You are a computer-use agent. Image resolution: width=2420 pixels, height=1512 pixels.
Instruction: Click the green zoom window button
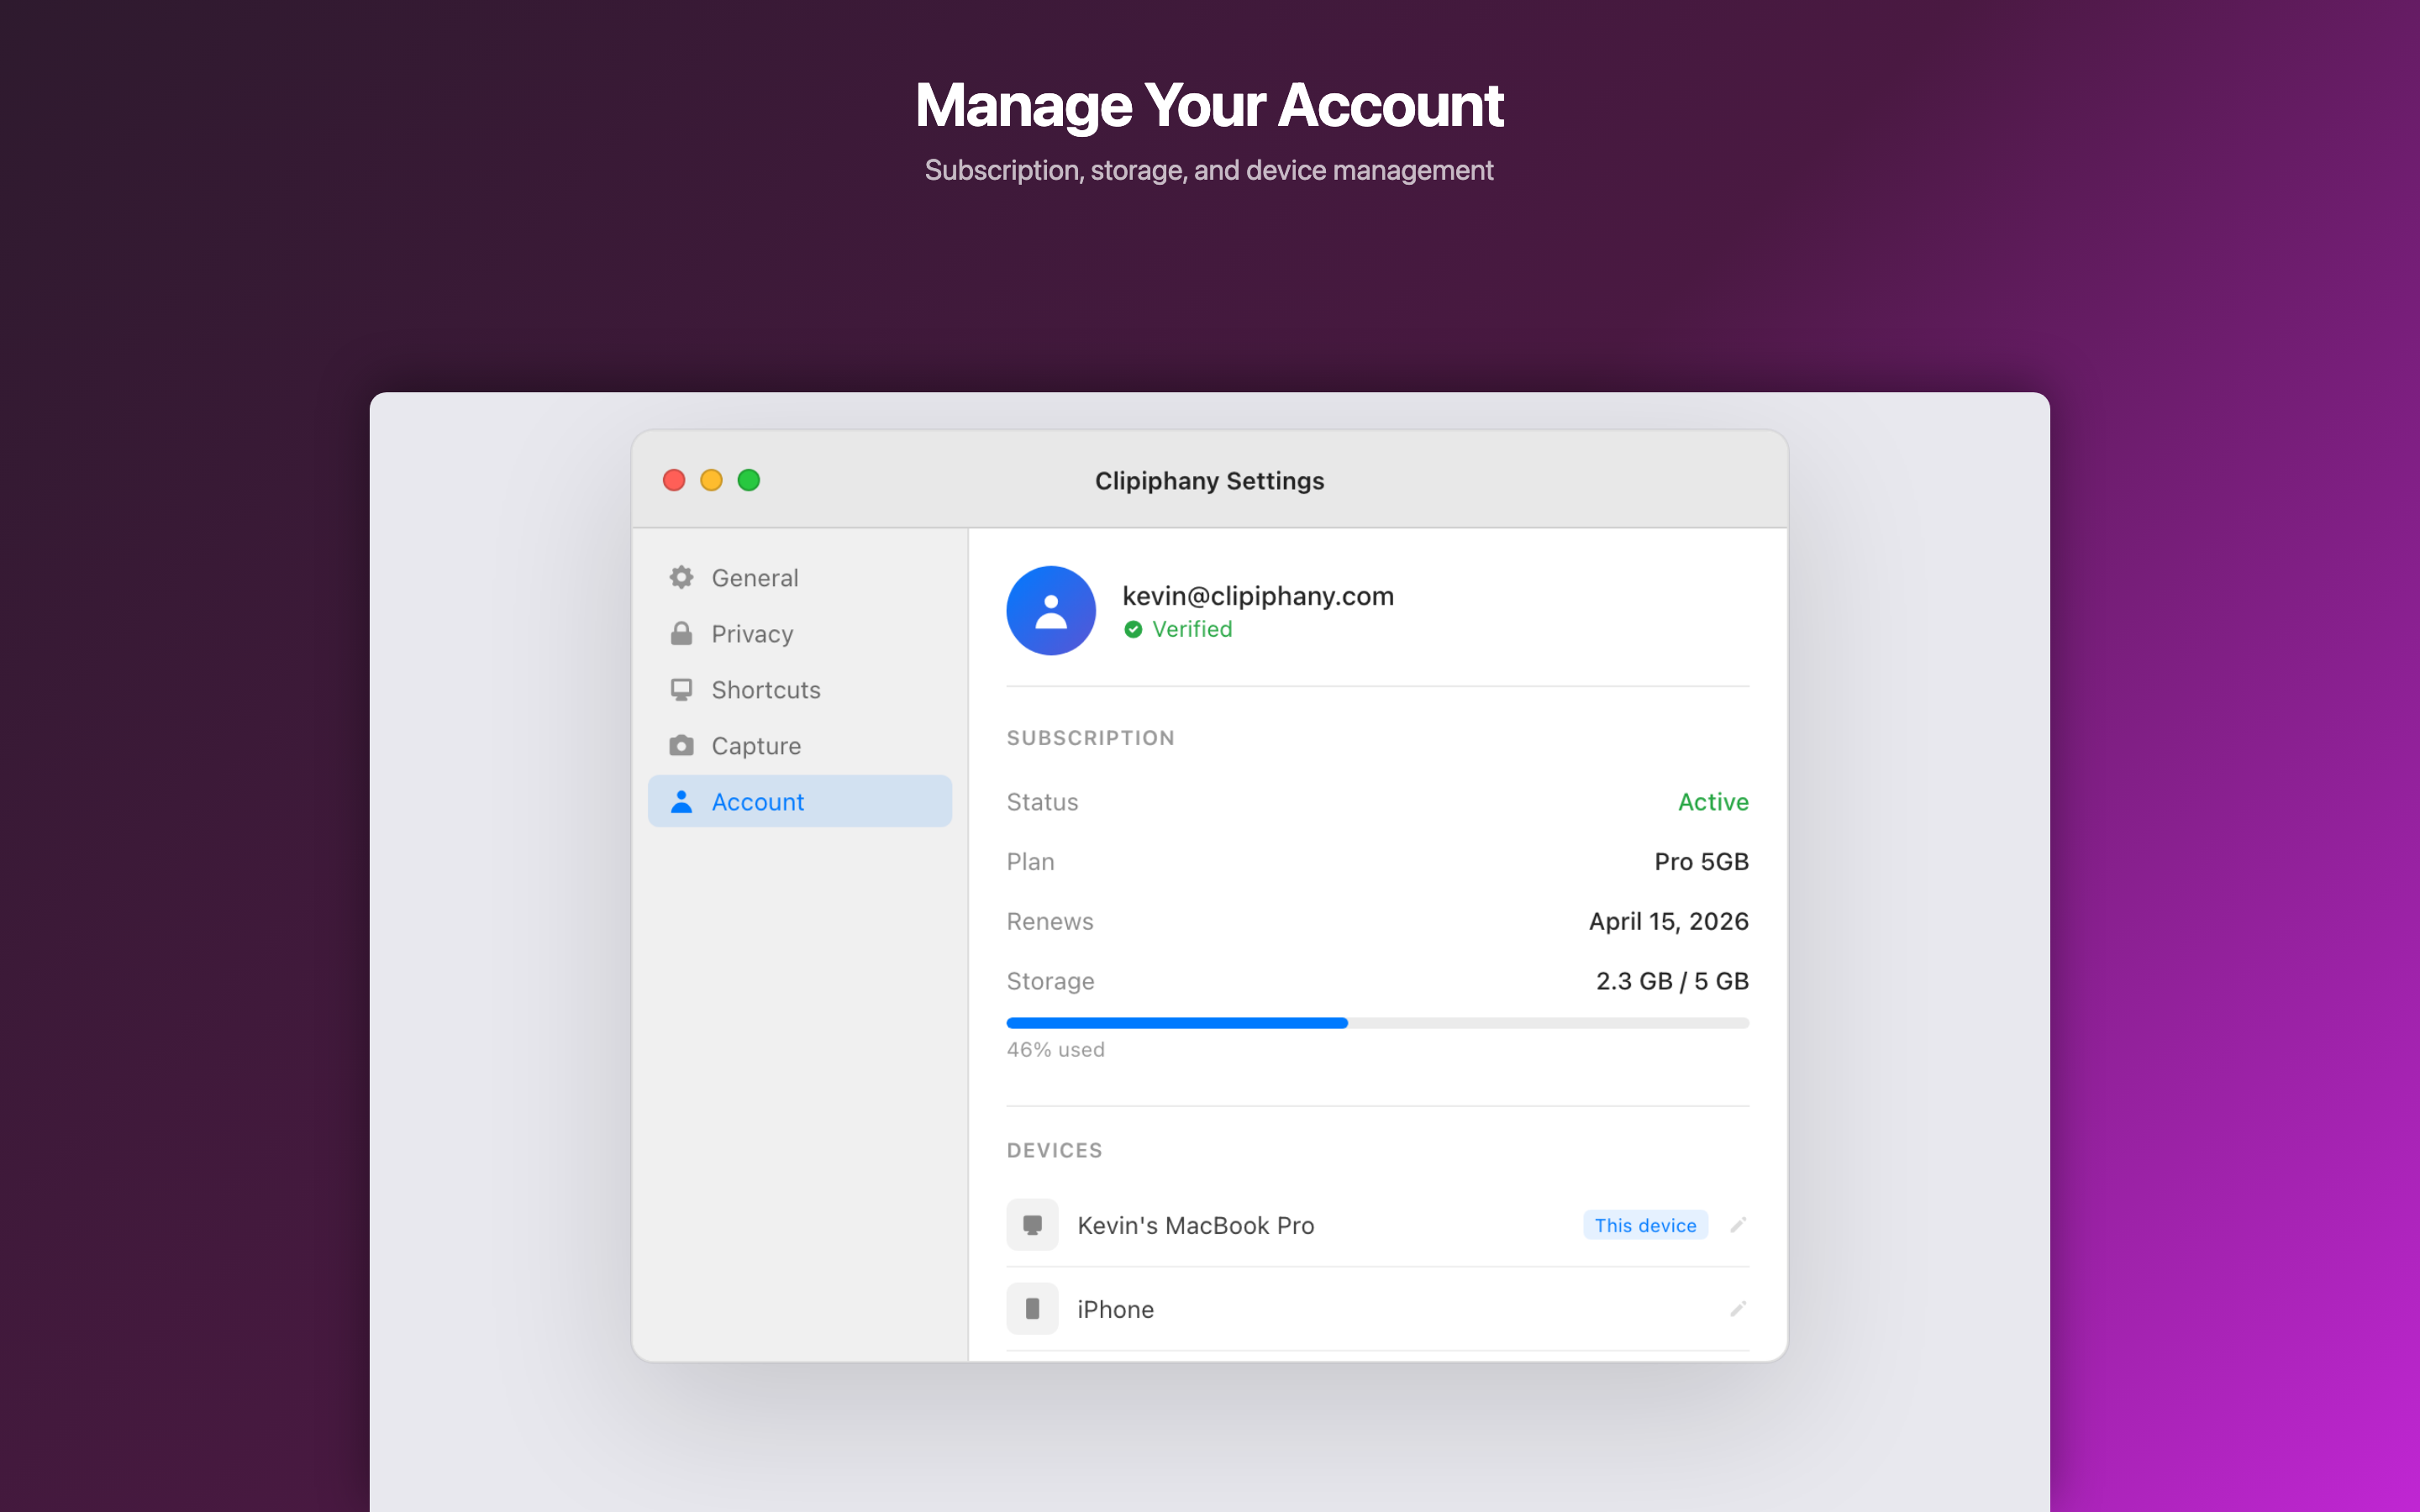coord(748,480)
